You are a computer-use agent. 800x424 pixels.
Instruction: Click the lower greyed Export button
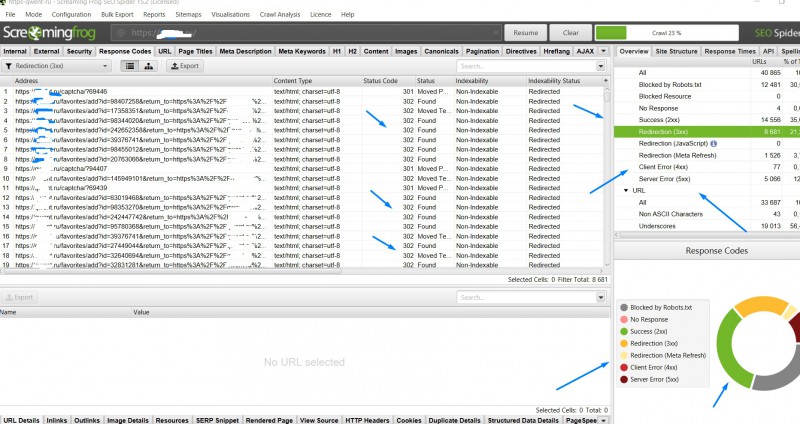[19, 297]
